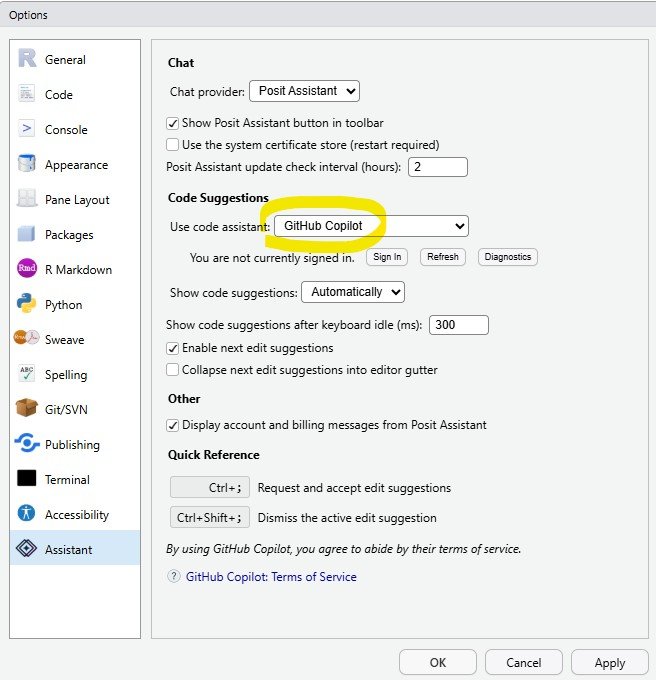Click the update check interval hours field
Viewport: 656px width, 680px height.
tap(438, 167)
